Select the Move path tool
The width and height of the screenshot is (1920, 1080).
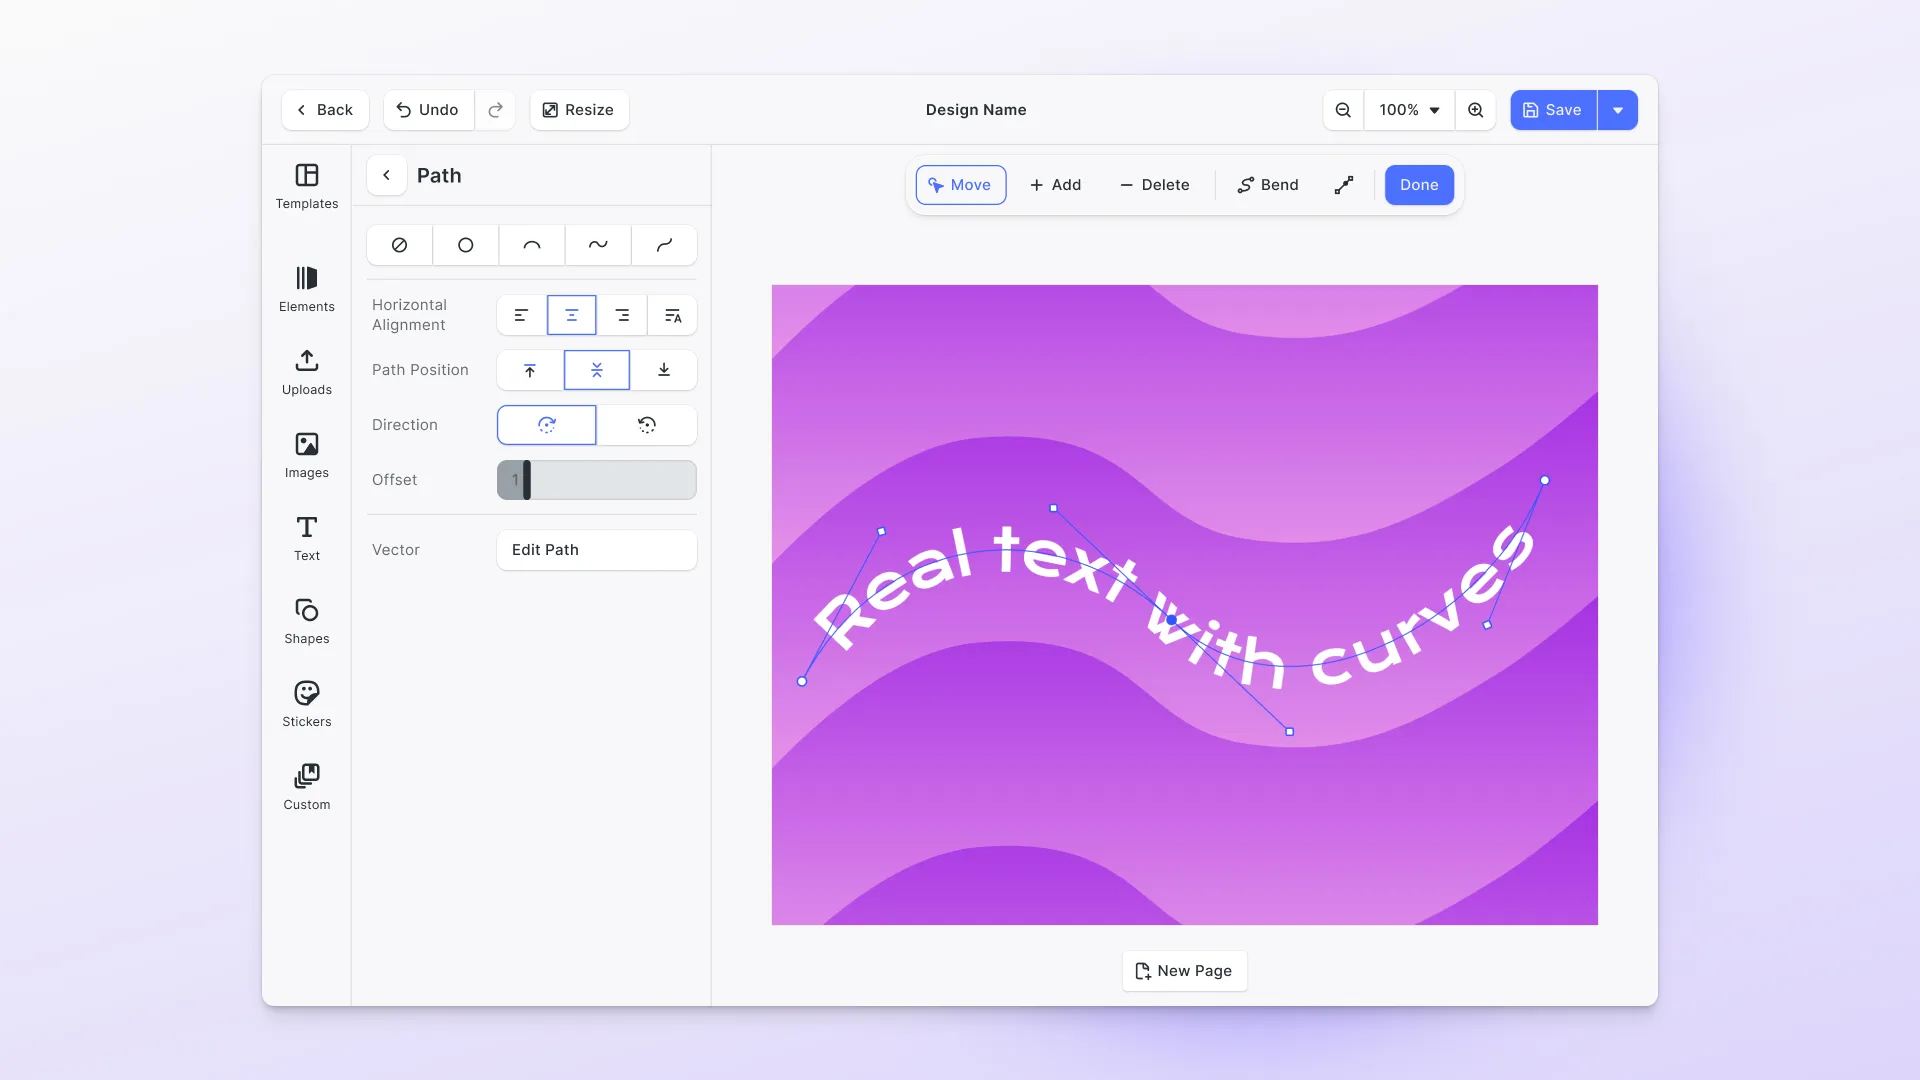[961, 185]
